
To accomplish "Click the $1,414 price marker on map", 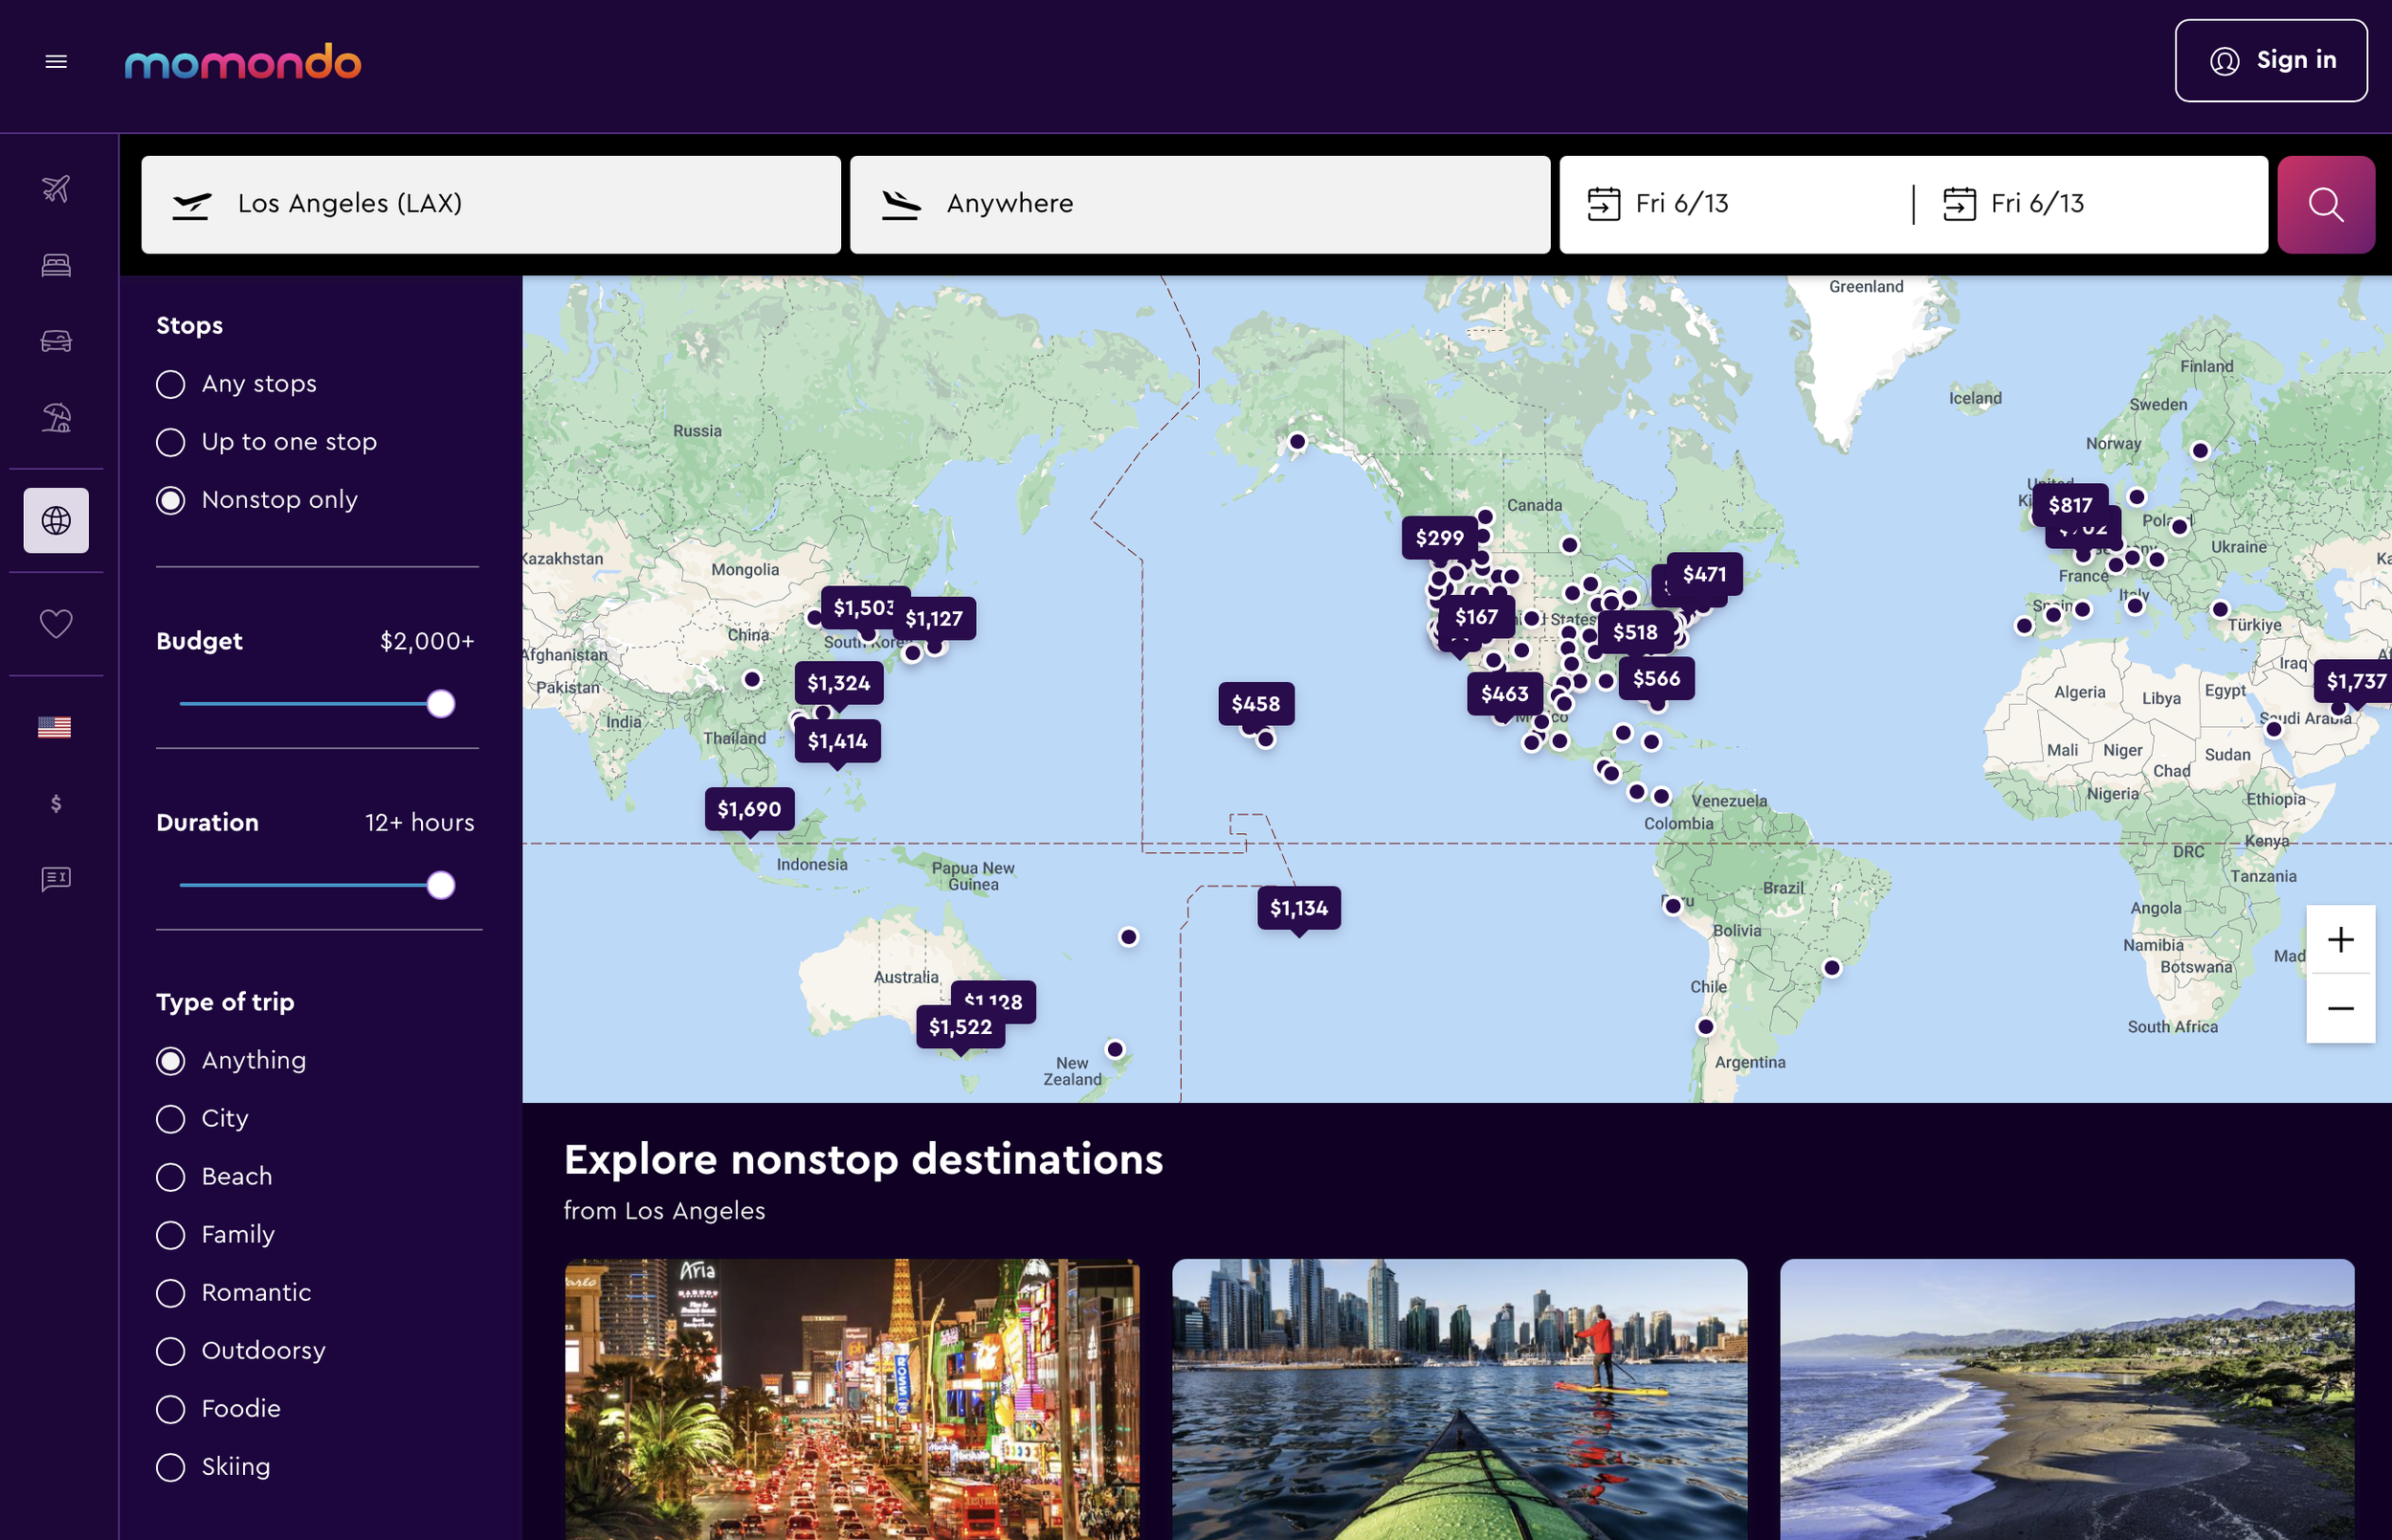I will [837, 741].
